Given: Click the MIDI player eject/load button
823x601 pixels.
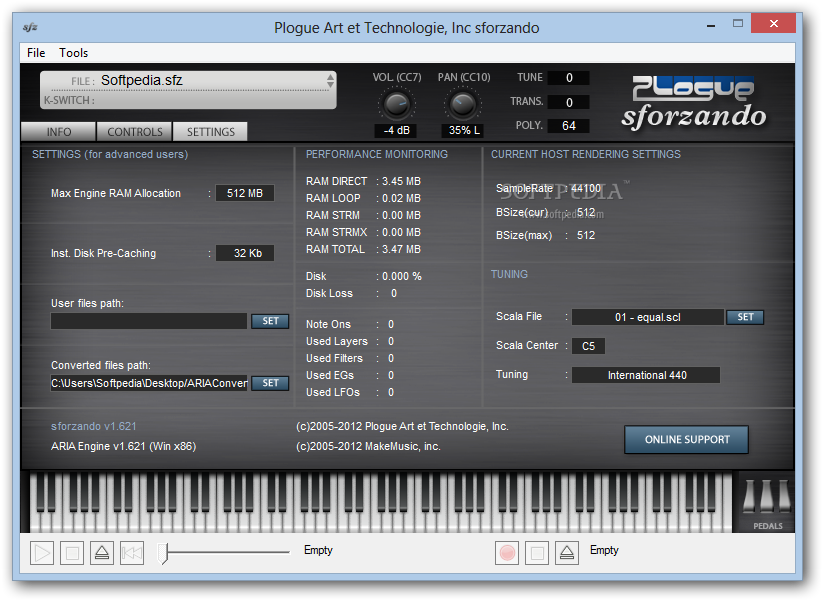Looking at the screenshot, I should [102, 553].
